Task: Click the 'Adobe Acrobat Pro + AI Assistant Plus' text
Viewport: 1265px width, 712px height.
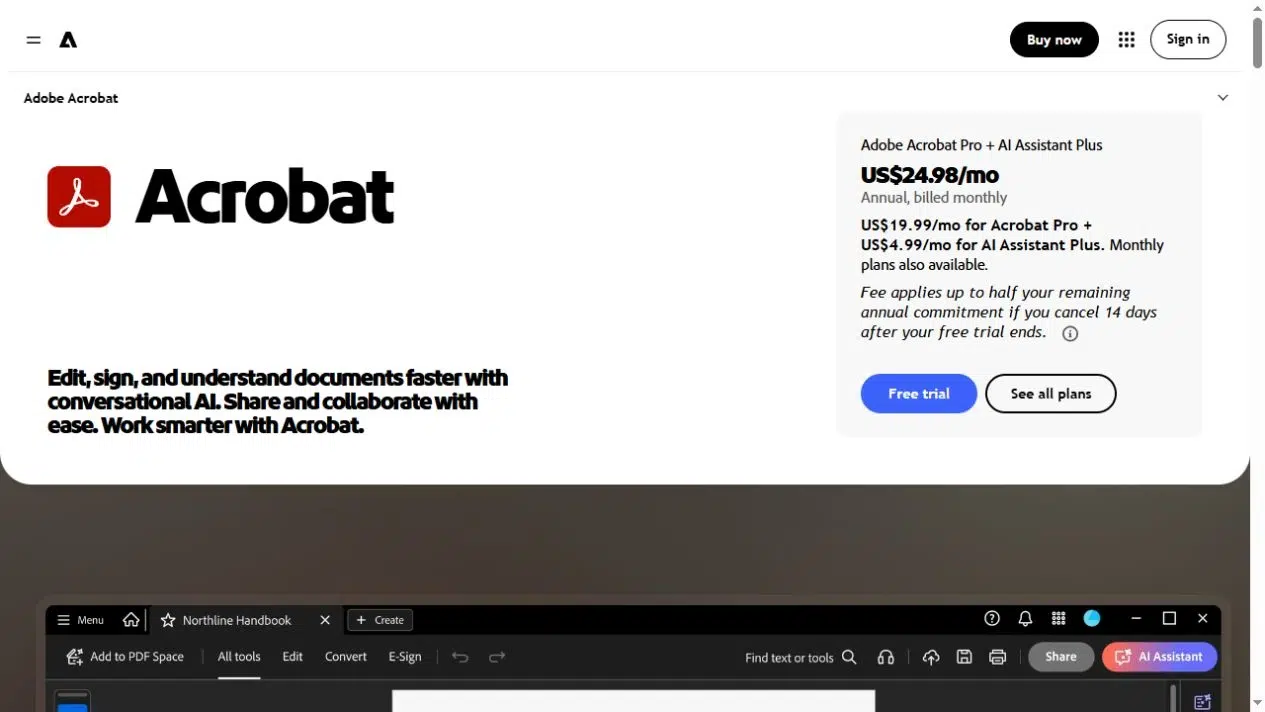Action: (x=981, y=145)
